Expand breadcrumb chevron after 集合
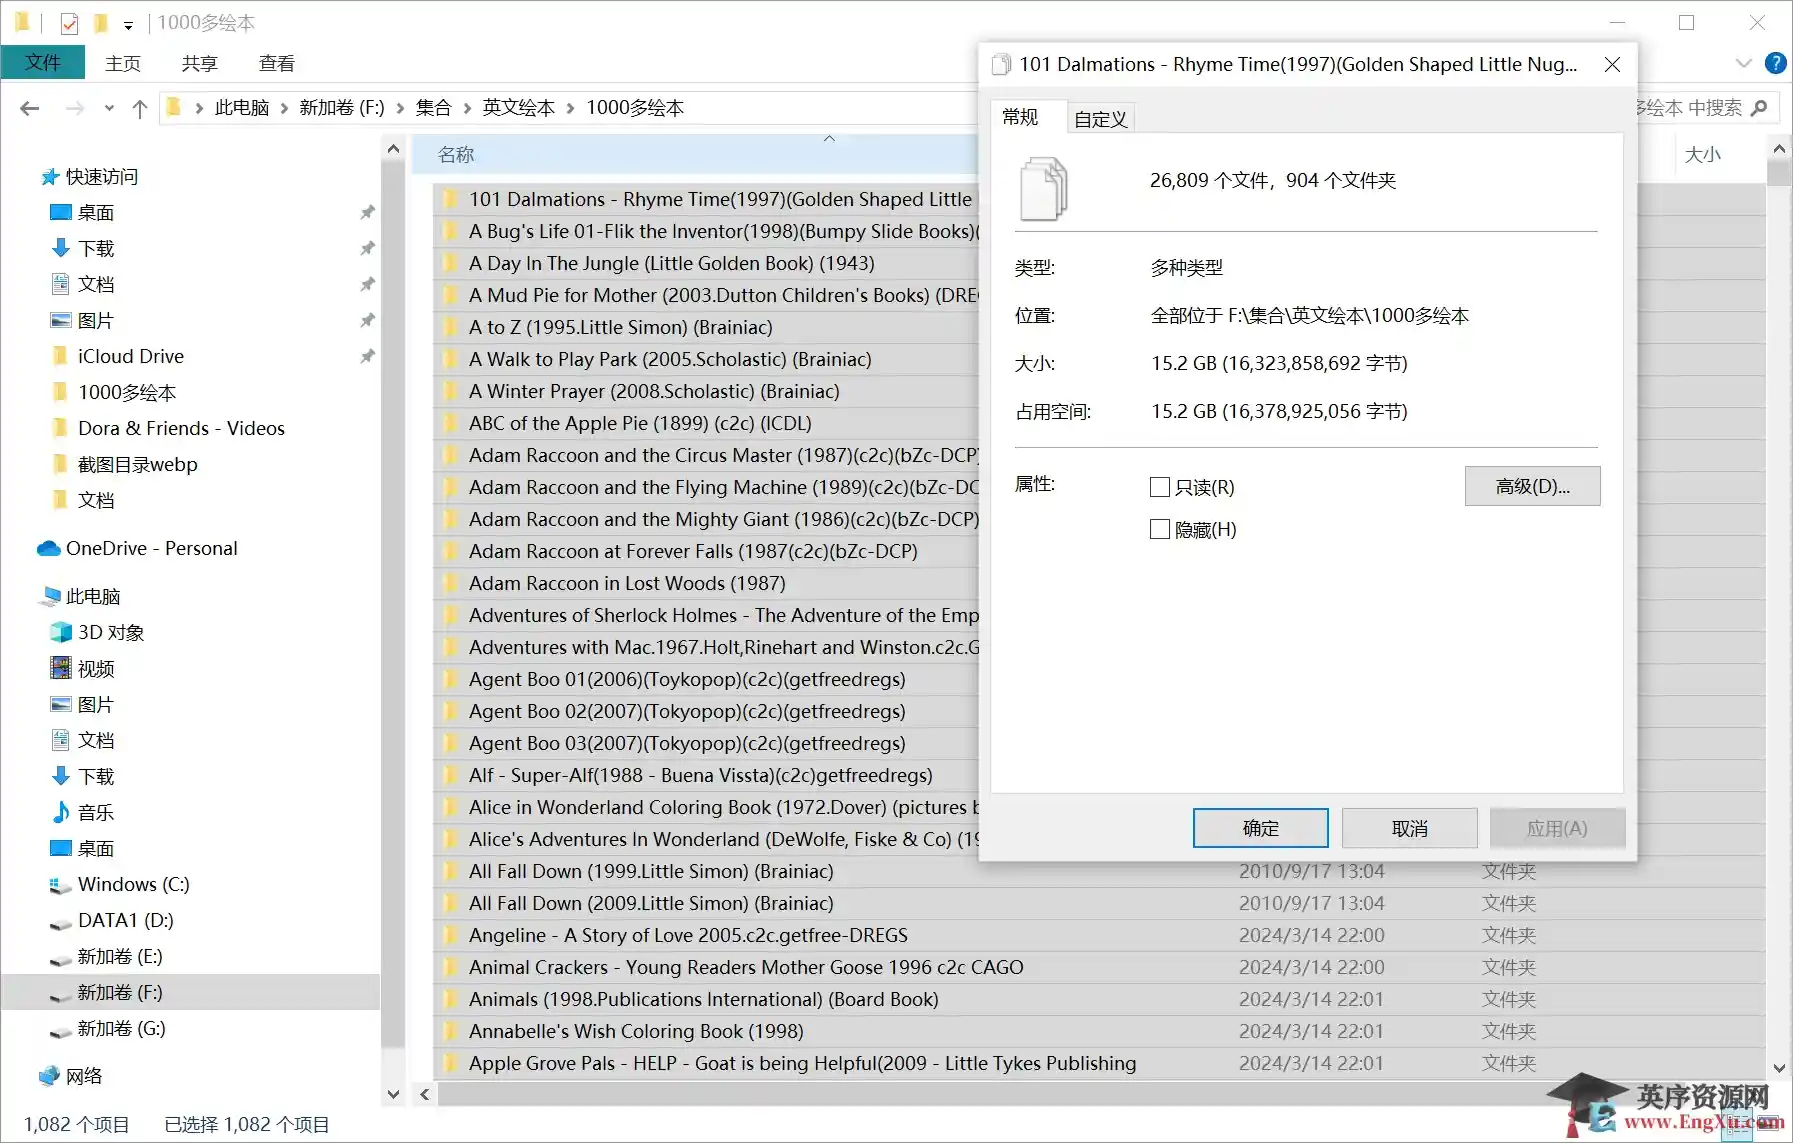Viewport: 1793px width, 1143px height. tap(467, 108)
